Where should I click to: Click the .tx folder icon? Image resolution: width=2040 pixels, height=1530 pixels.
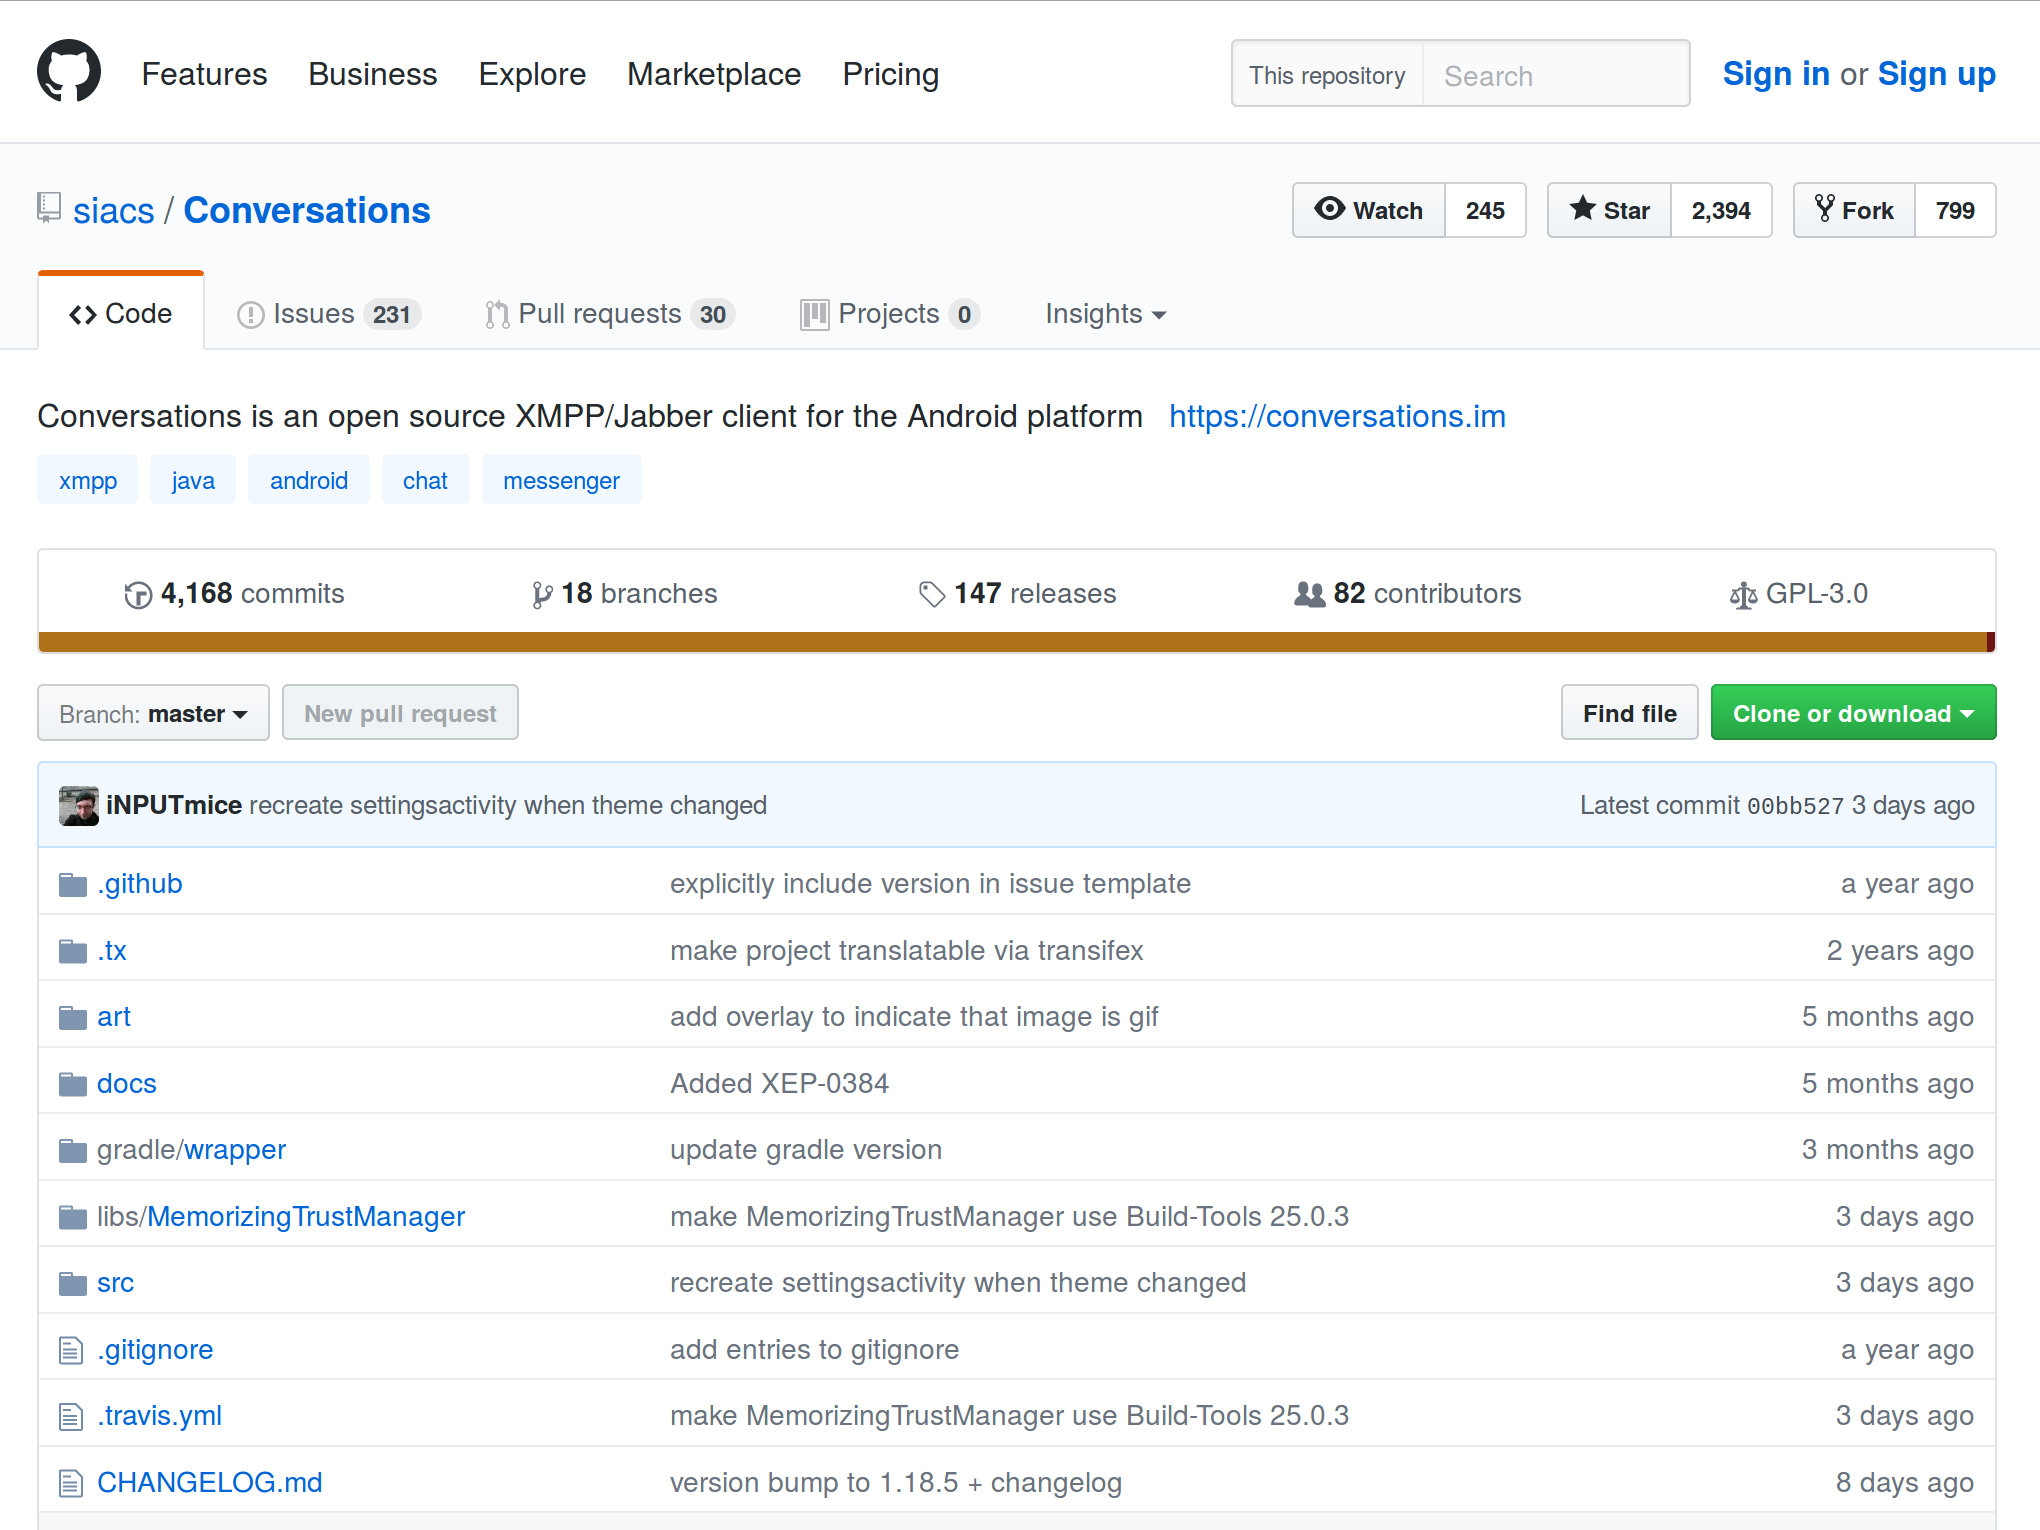(73, 951)
